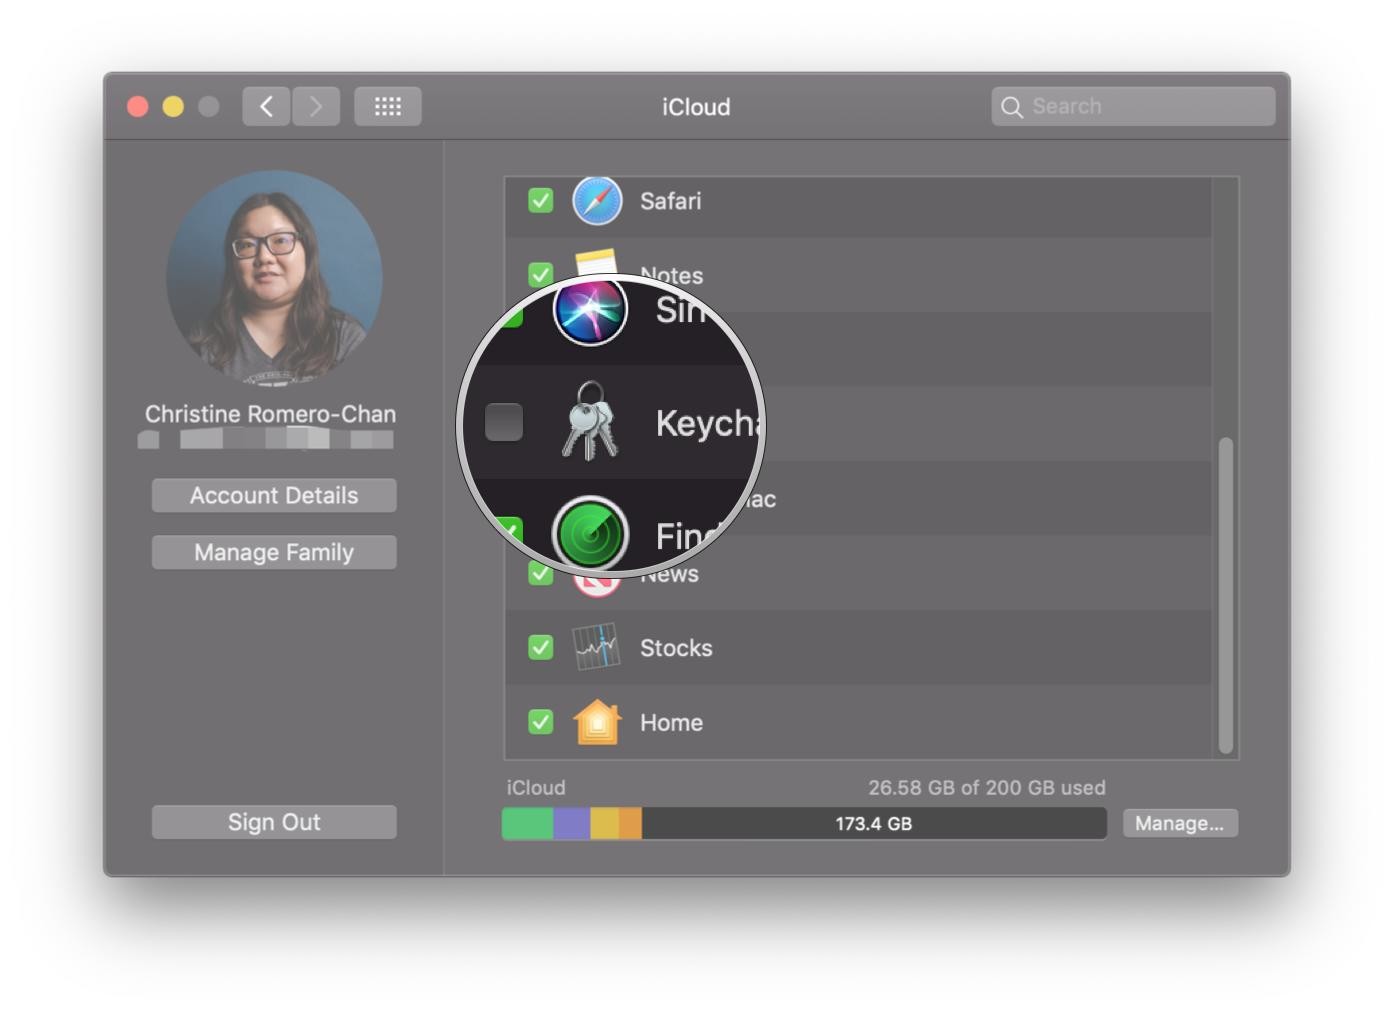Click the green storage bar segment
This screenshot has height=1012, width=1394.
(x=528, y=823)
